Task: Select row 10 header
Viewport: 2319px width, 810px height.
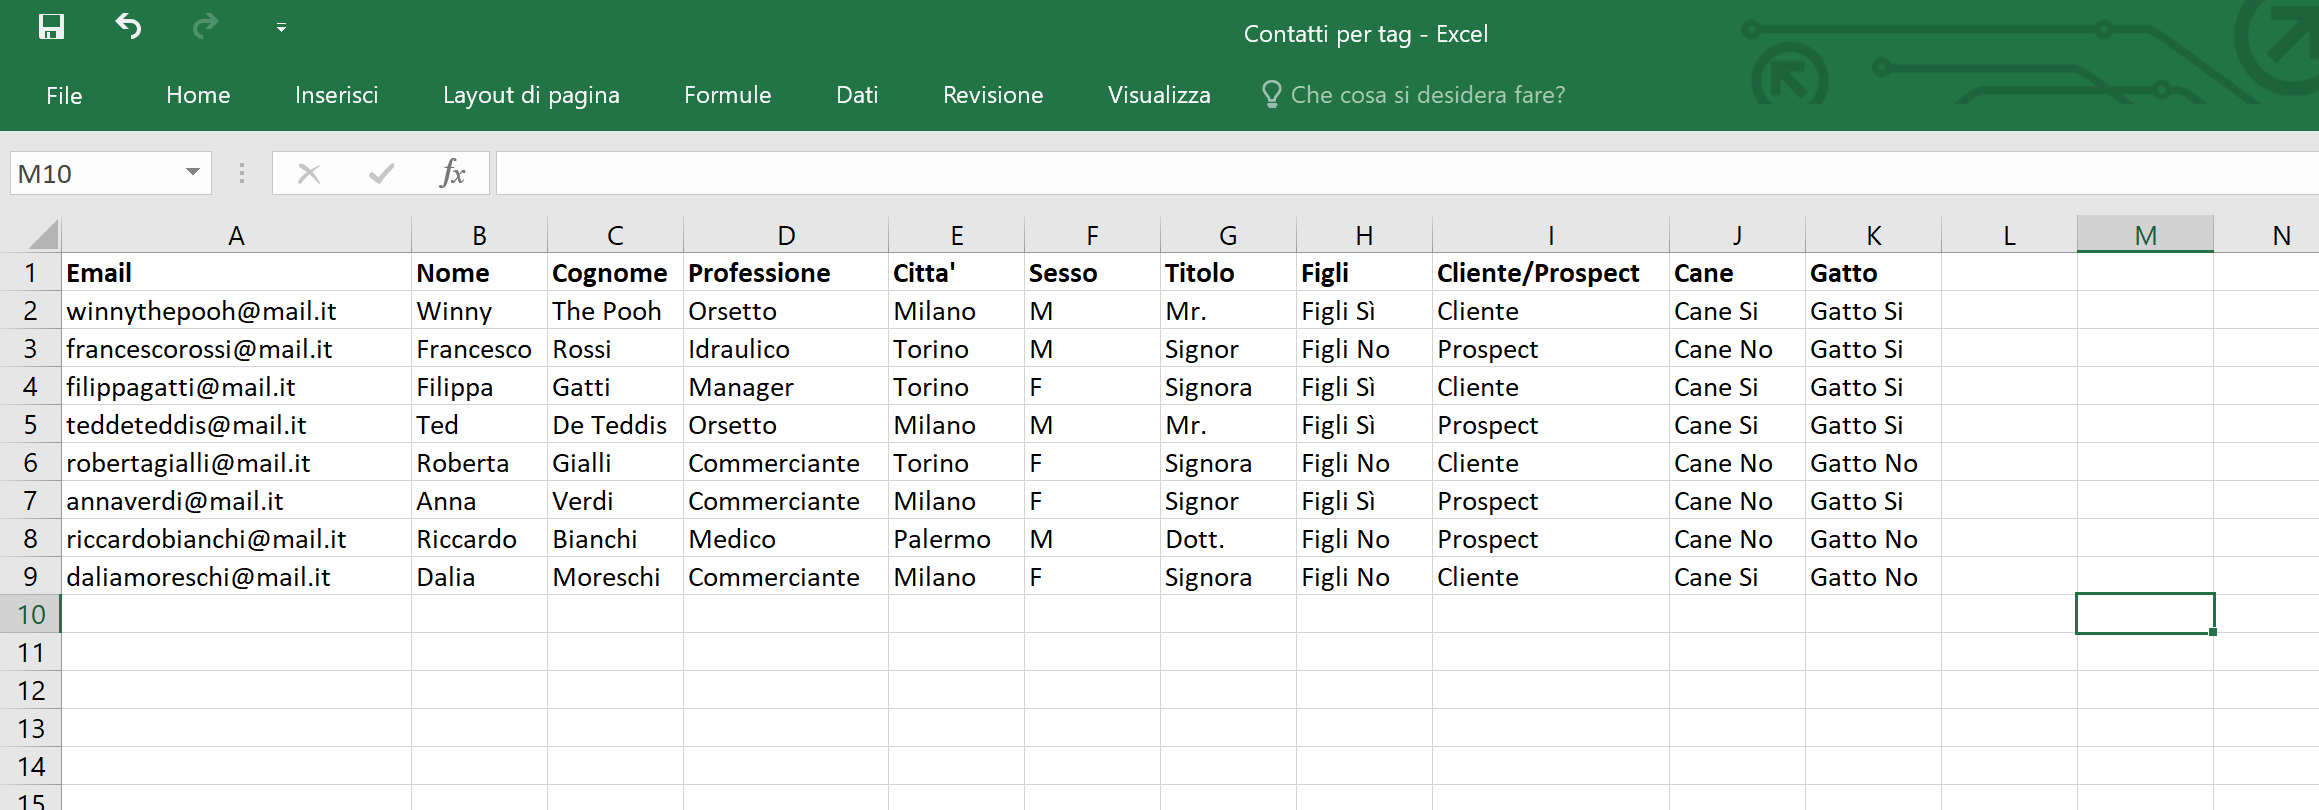Action: (x=30, y=615)
